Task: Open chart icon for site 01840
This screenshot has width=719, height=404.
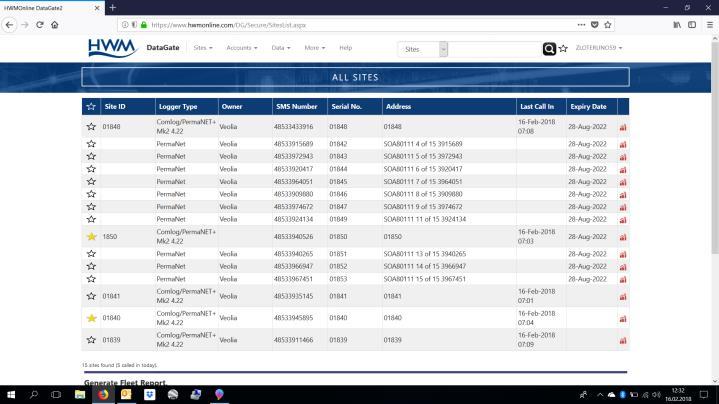Action: click(x=623, y=318)
